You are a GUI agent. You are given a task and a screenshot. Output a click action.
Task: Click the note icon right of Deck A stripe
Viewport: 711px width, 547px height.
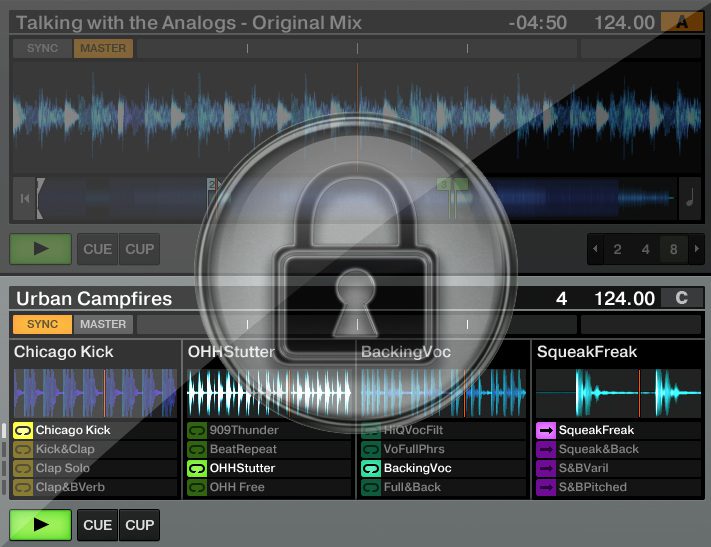click(689, 197)
